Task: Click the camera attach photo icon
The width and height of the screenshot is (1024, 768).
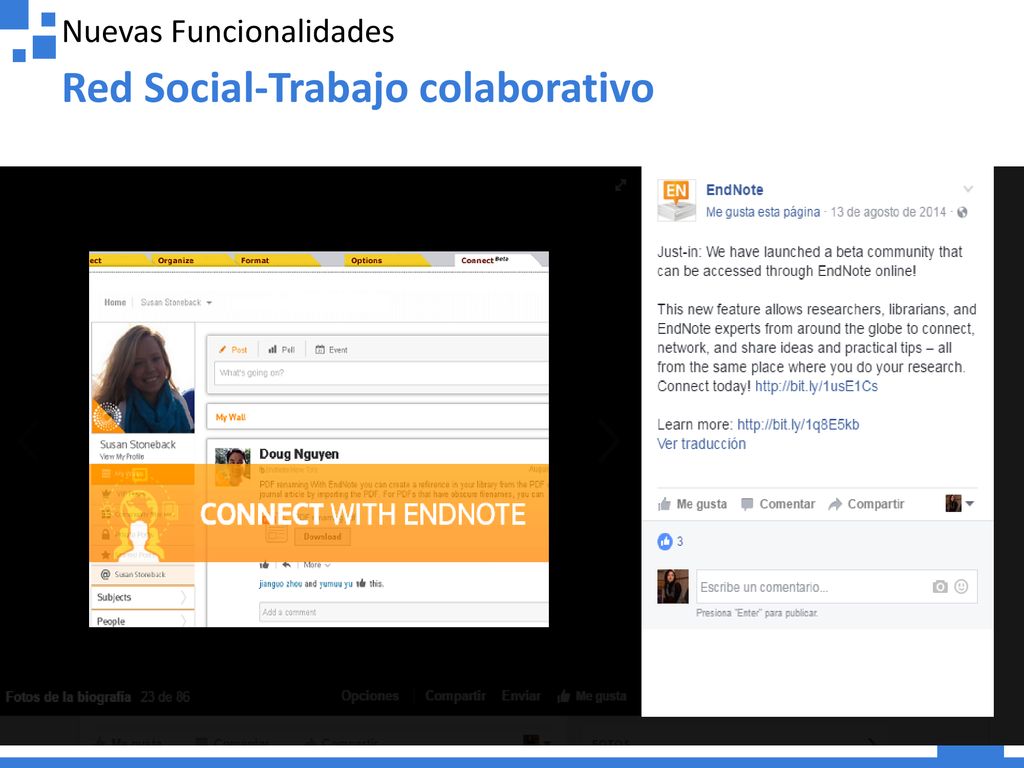Action: (940, 586)
